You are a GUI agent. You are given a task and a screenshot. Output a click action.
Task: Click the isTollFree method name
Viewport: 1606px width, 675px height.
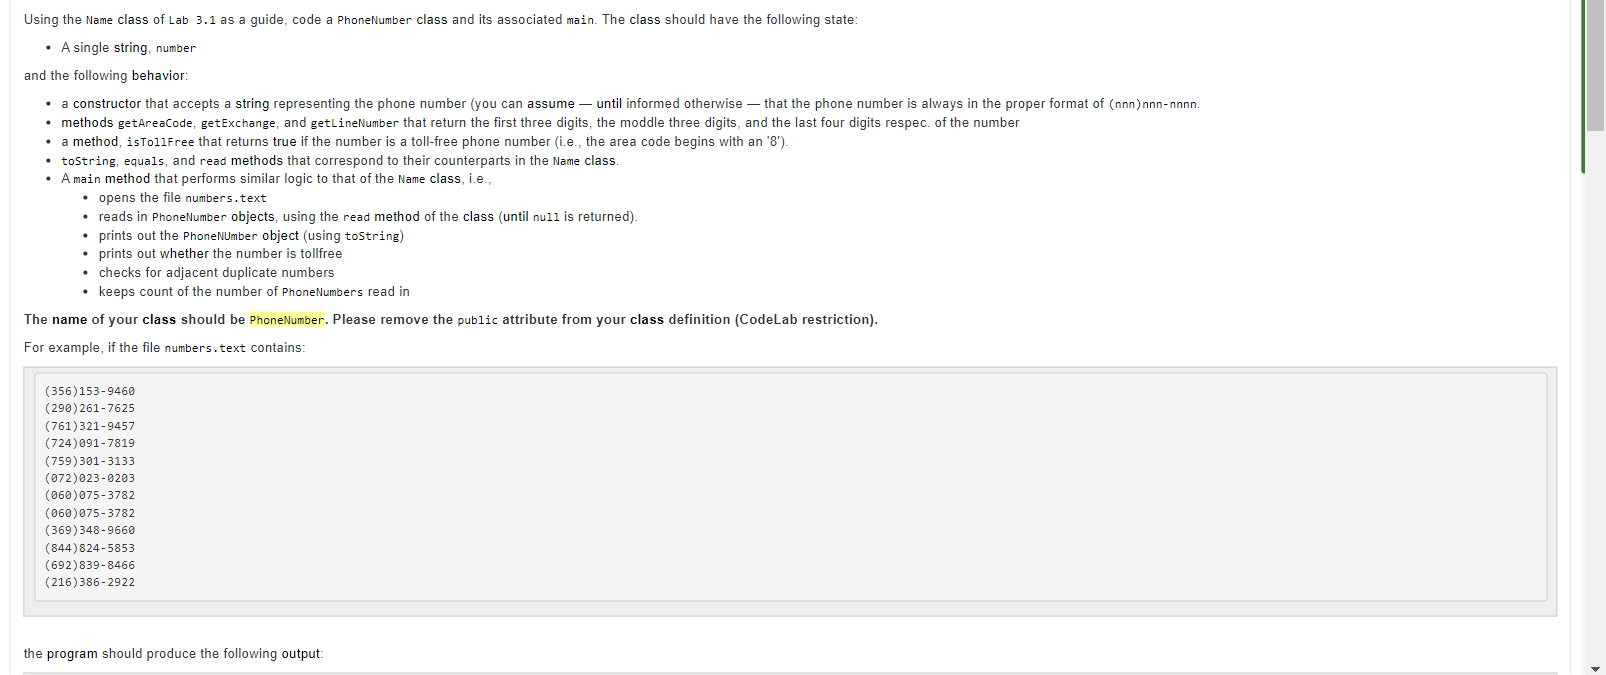pyautogui.click(x=160, y=142)
